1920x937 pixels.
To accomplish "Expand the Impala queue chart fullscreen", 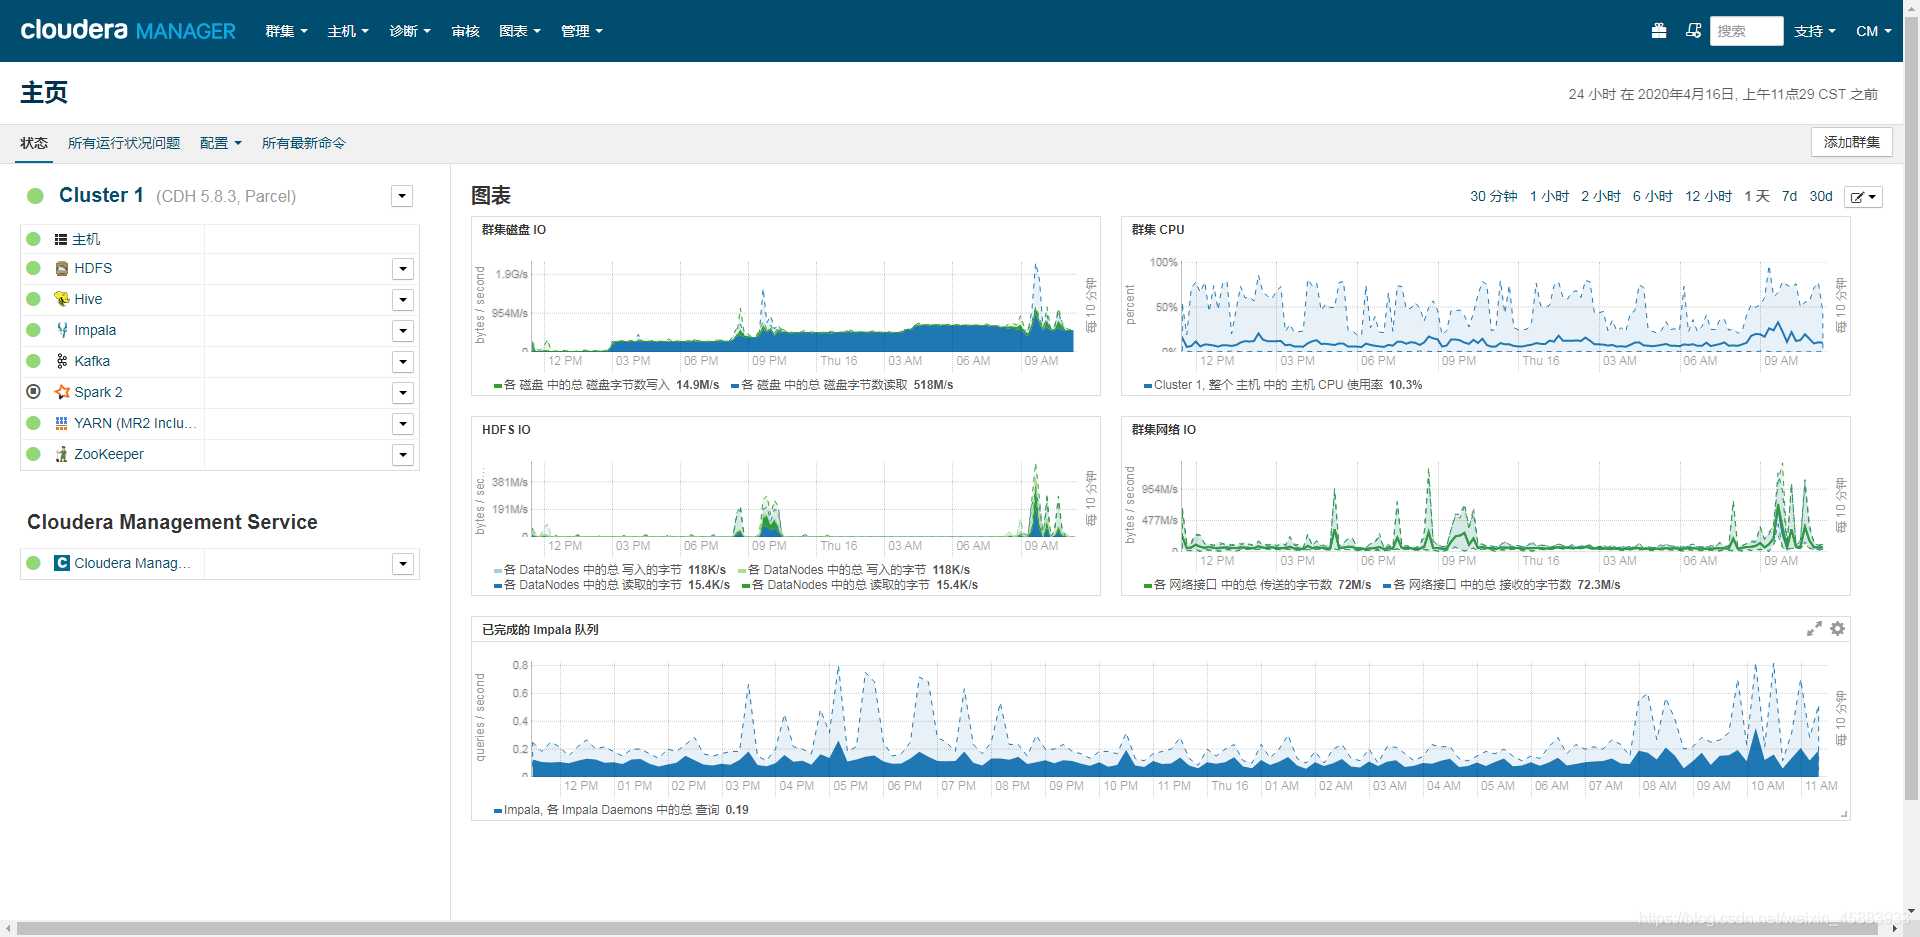I will [x=1814, y=629].
